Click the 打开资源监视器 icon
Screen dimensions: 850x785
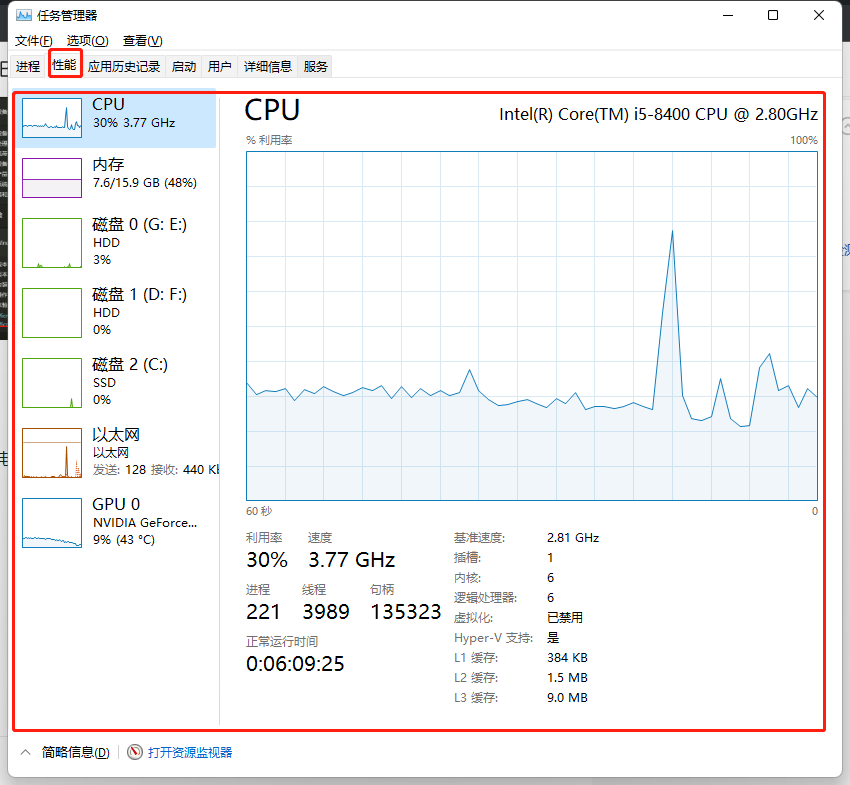(x=135, y=752)
